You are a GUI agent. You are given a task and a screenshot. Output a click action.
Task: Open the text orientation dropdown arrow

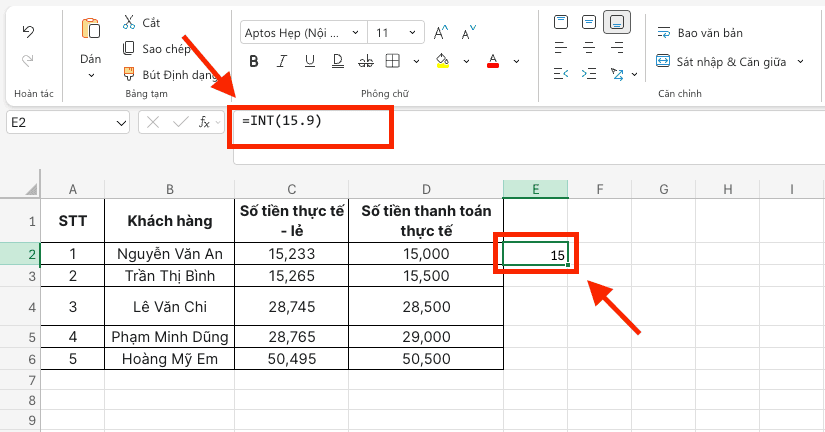[634, 74]
